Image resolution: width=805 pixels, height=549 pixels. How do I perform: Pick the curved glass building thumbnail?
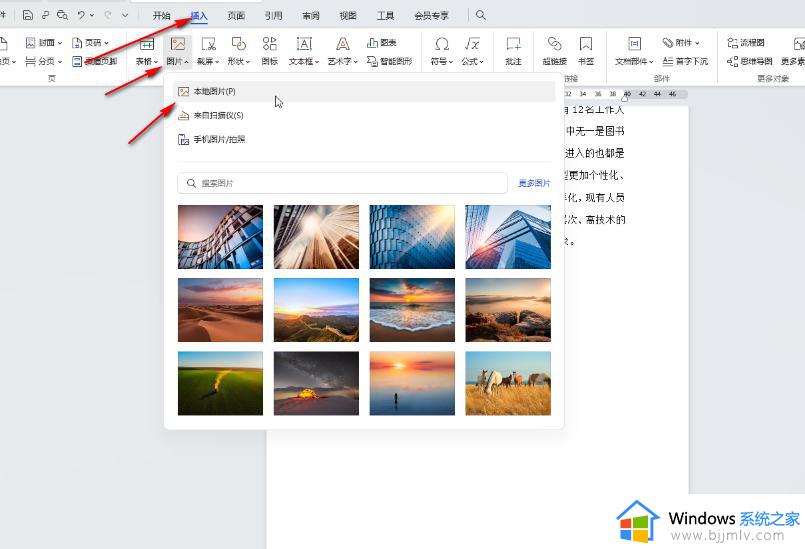coord(220,237)
